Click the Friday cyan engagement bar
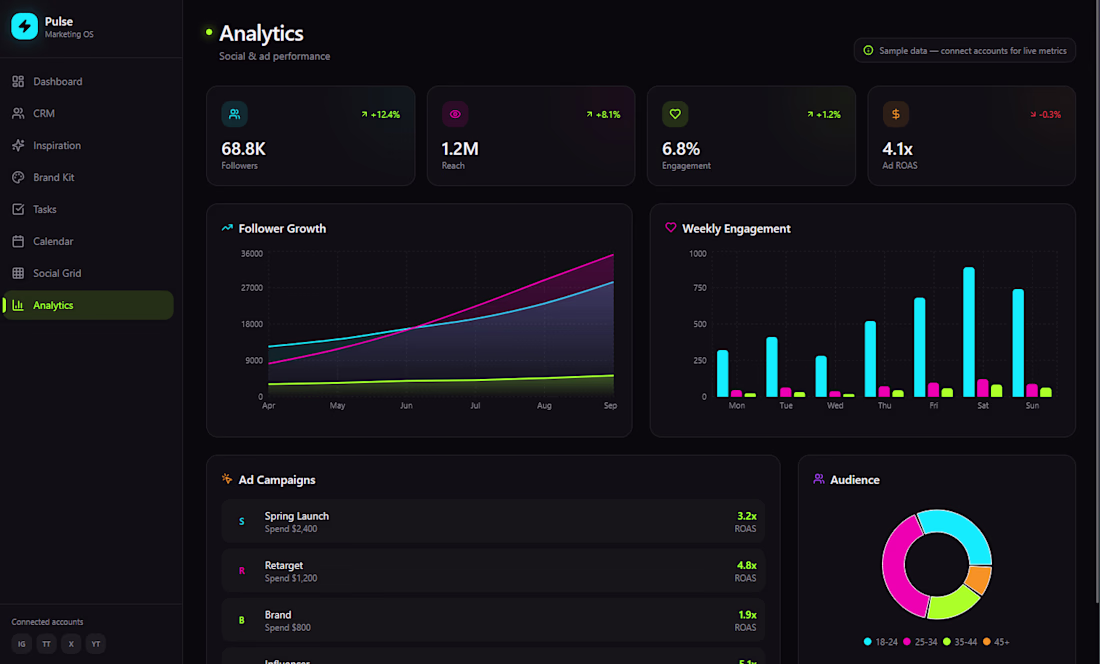 pos(920,347)
